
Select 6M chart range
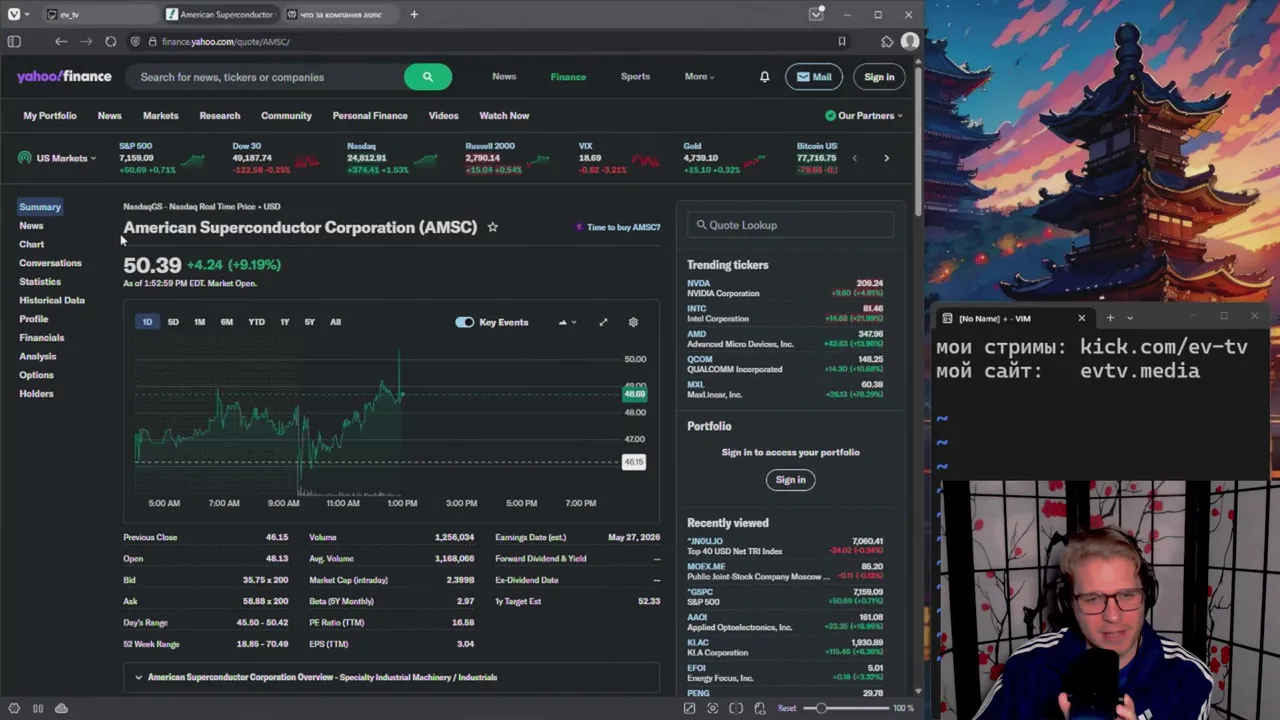(227, 322)
